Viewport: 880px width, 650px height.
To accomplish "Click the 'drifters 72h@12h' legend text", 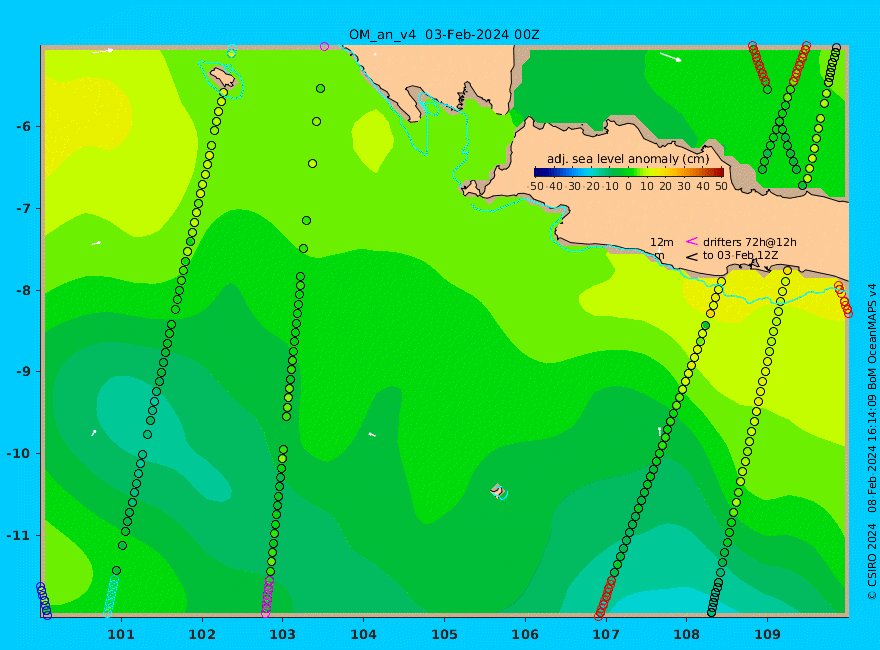I will (750, 242).
